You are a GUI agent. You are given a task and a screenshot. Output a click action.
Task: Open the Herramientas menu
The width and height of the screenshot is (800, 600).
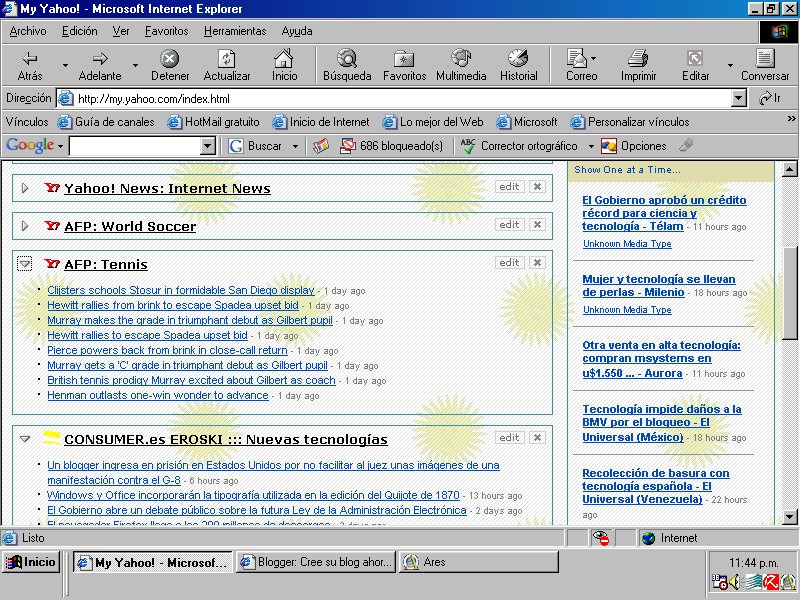(235, 31)
